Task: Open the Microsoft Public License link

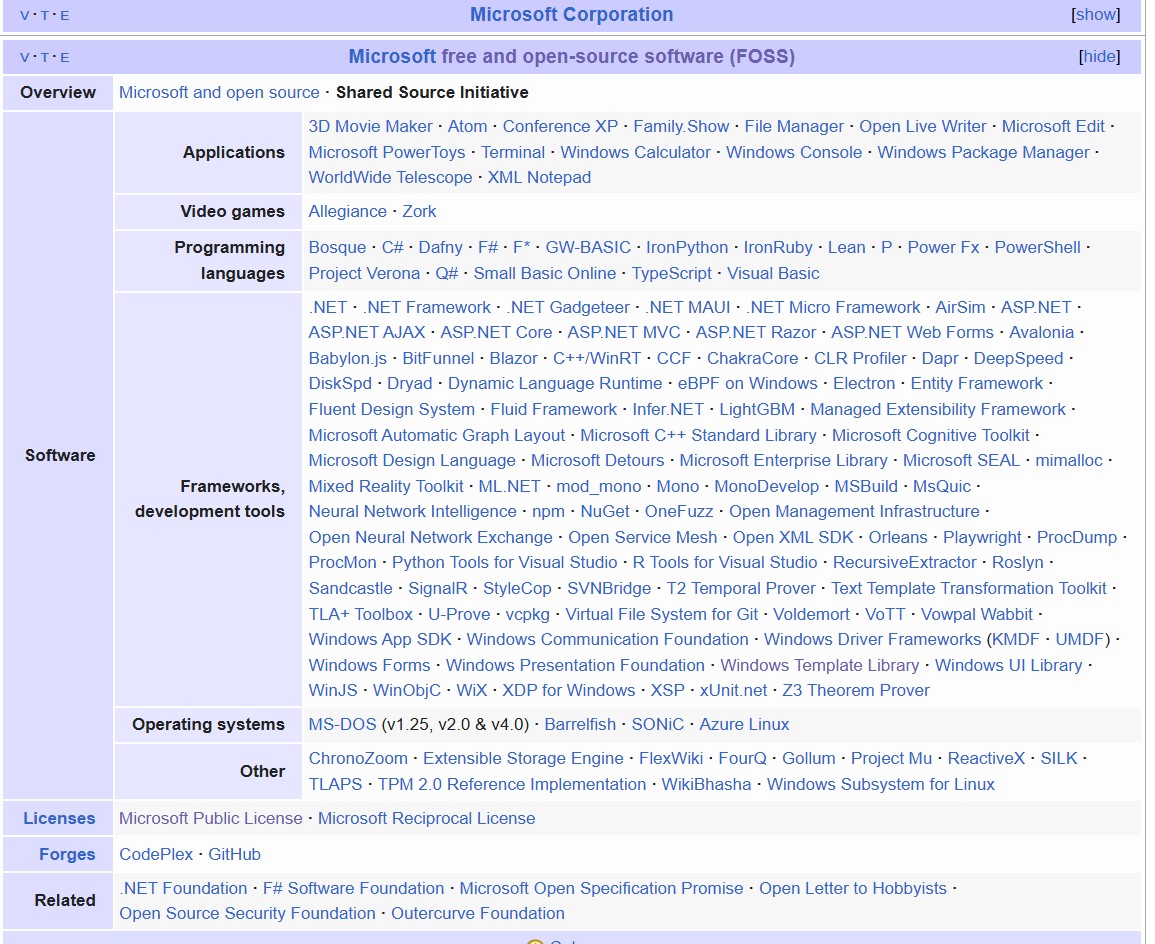Action: (211, 819)
